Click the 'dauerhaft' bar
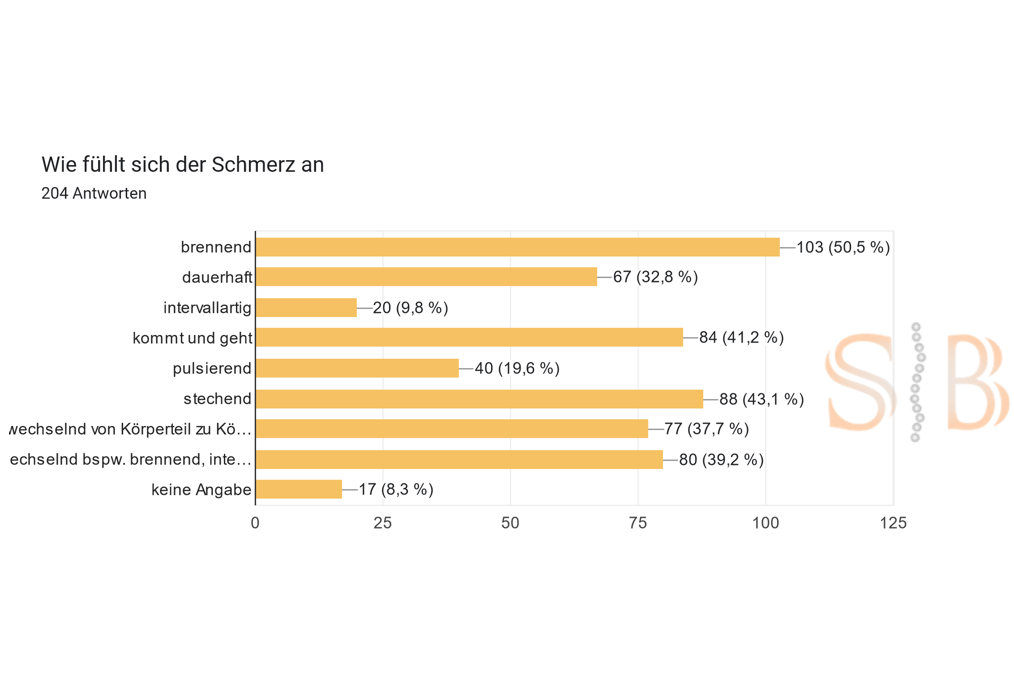 (x=426, y=277)
